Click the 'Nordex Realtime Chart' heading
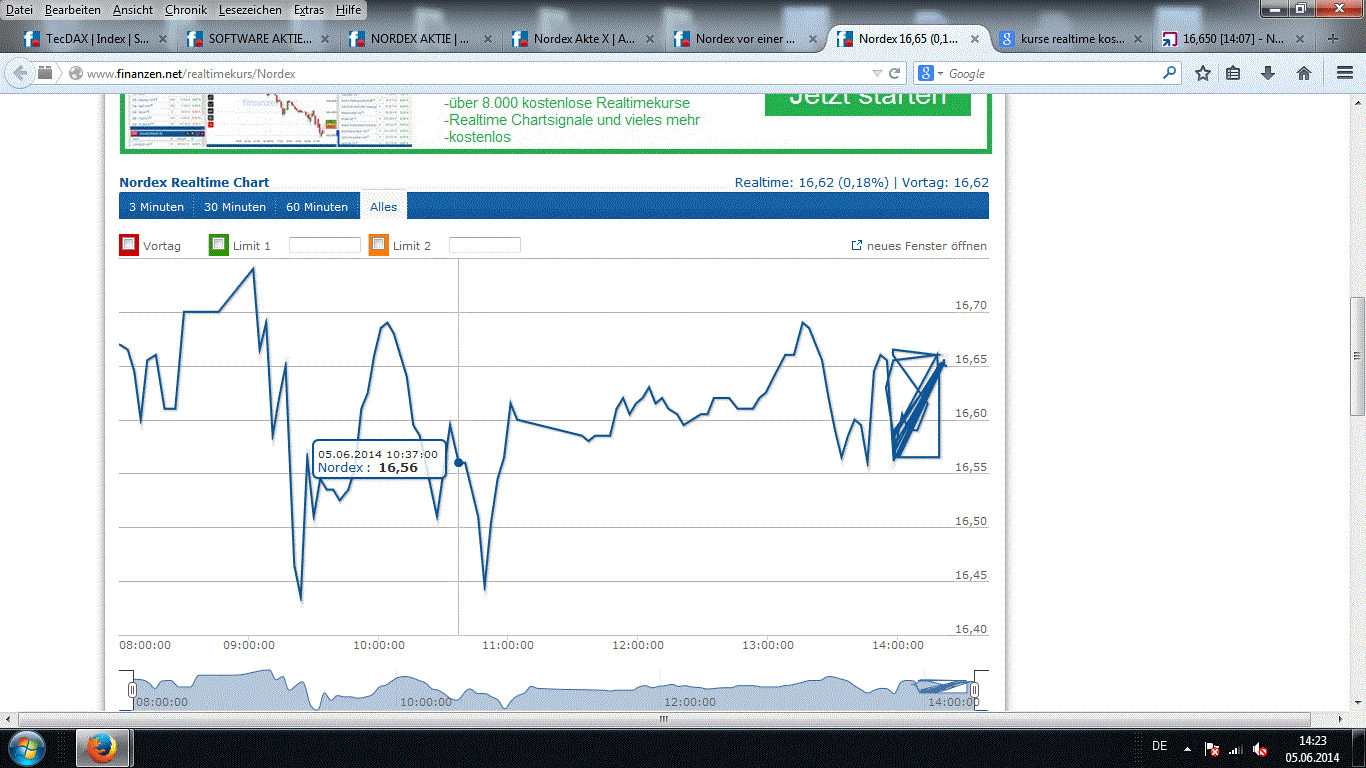This screenshot has width=1366, height=768. [194, 183]
